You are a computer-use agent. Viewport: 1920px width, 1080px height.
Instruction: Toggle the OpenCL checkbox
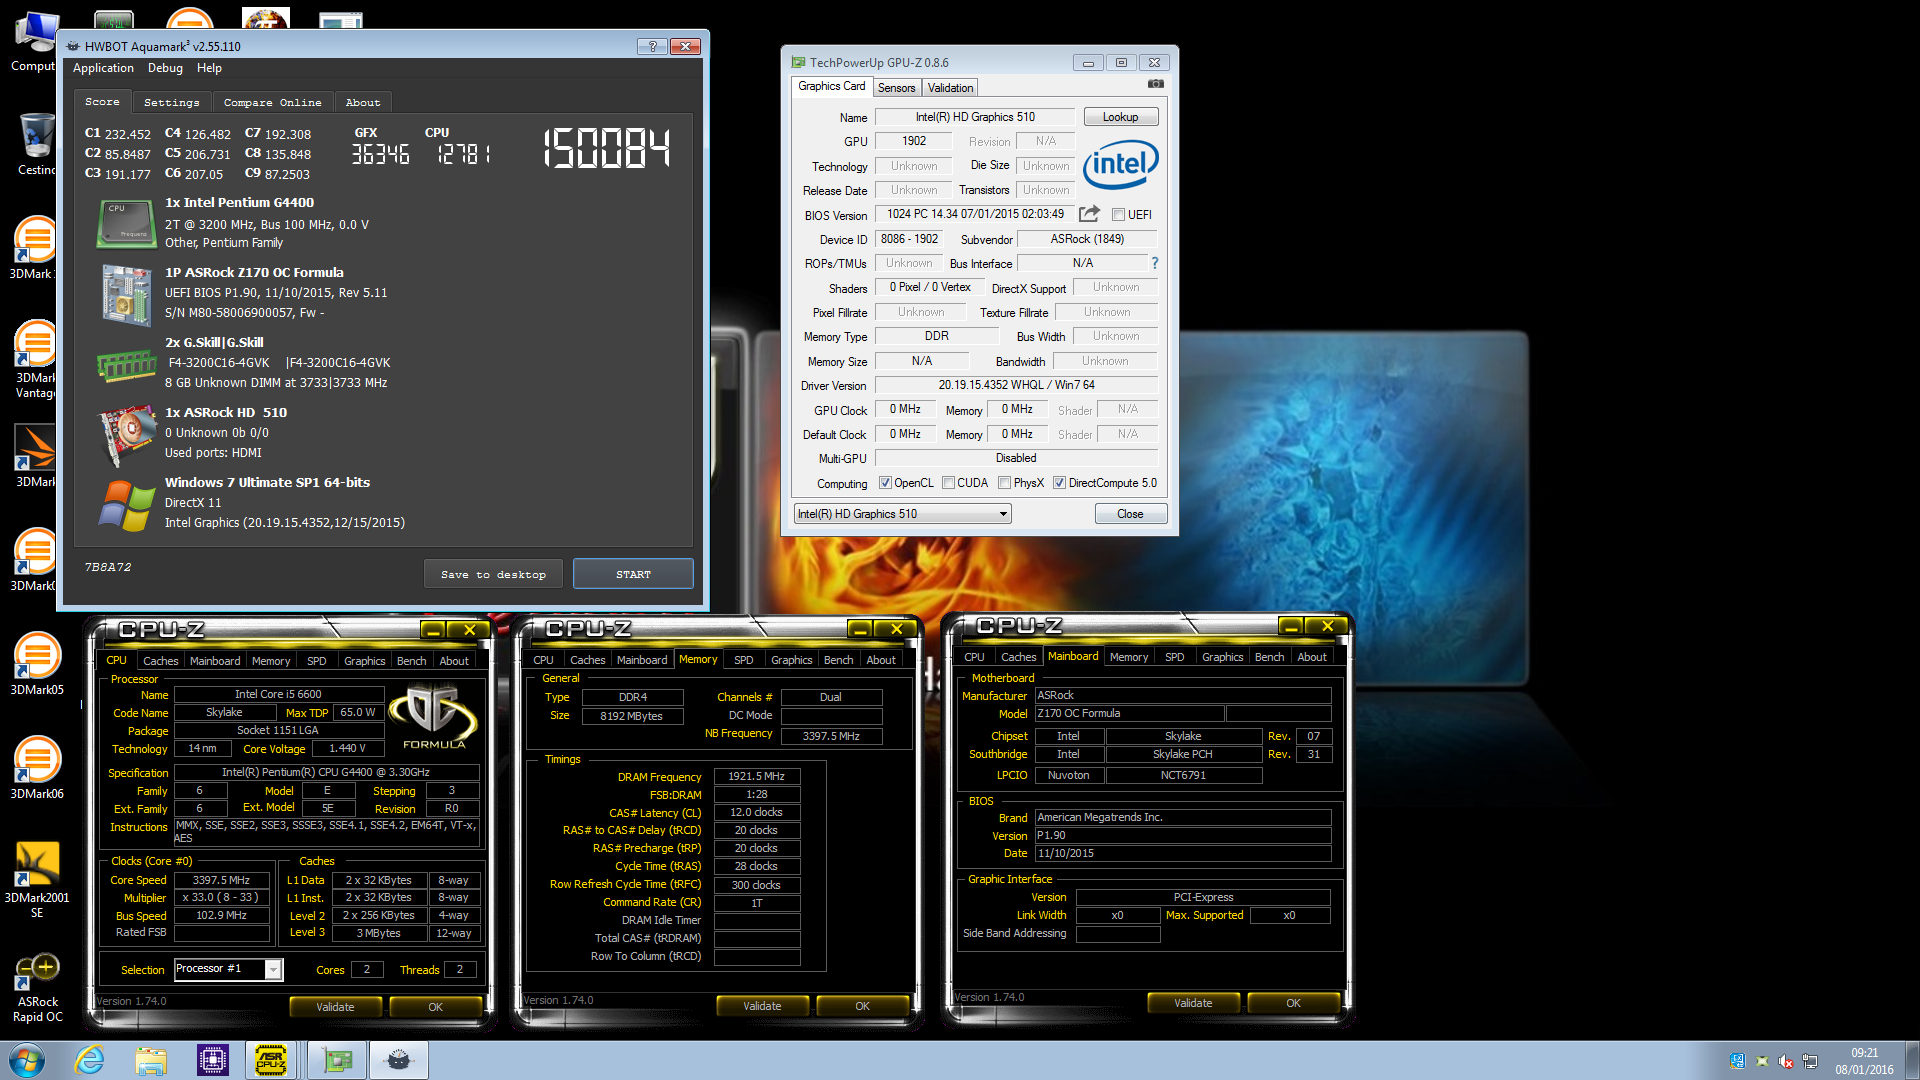885,483
